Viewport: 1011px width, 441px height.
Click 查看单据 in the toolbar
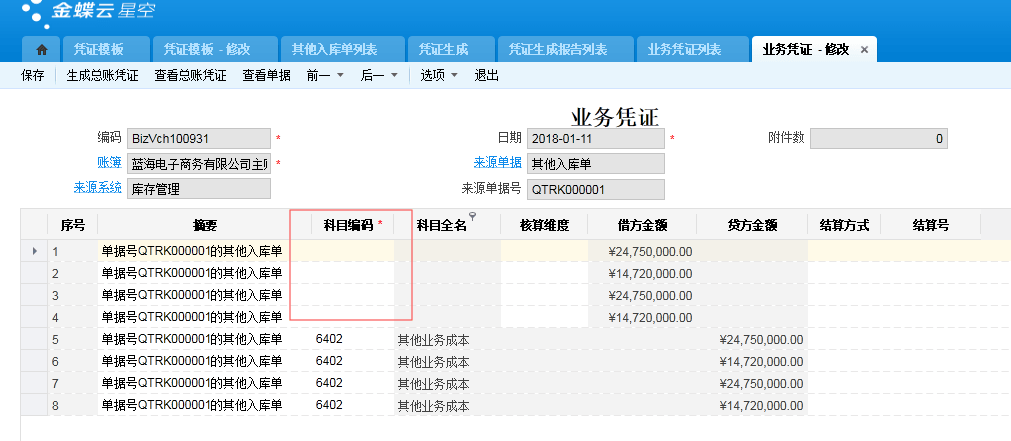click(266, 75)
